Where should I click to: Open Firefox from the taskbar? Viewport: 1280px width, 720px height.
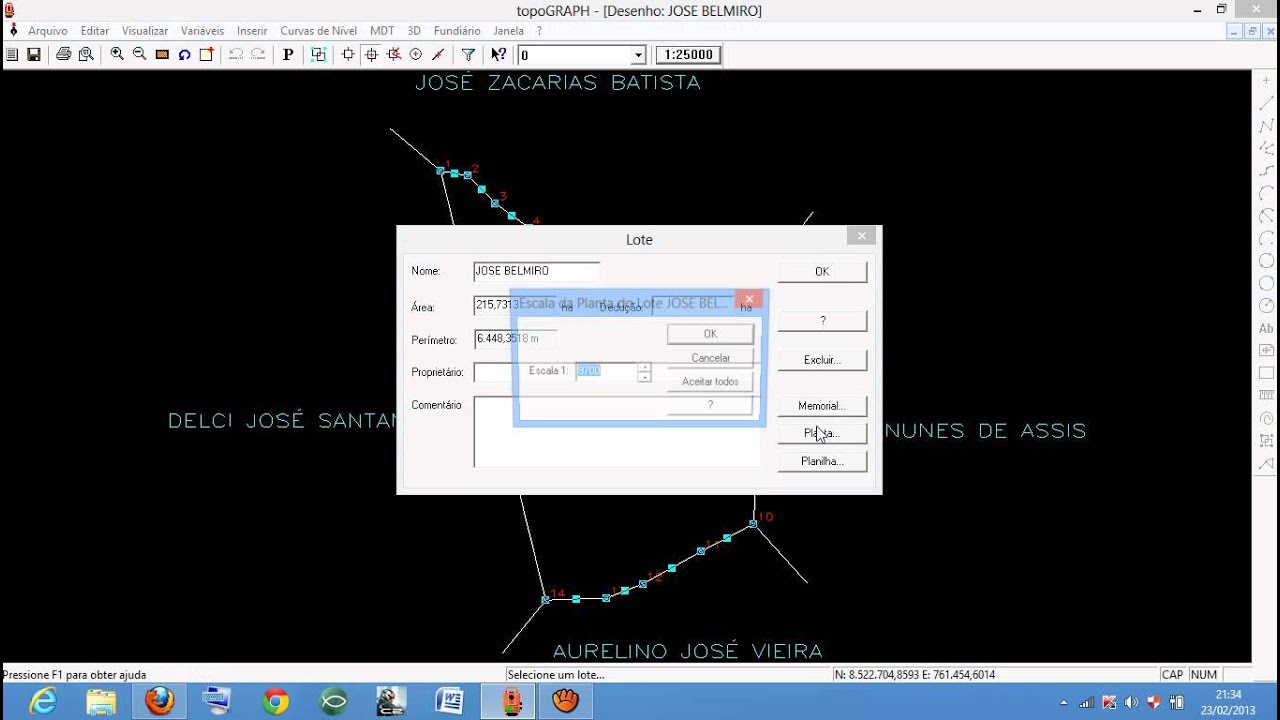(159, 701)
